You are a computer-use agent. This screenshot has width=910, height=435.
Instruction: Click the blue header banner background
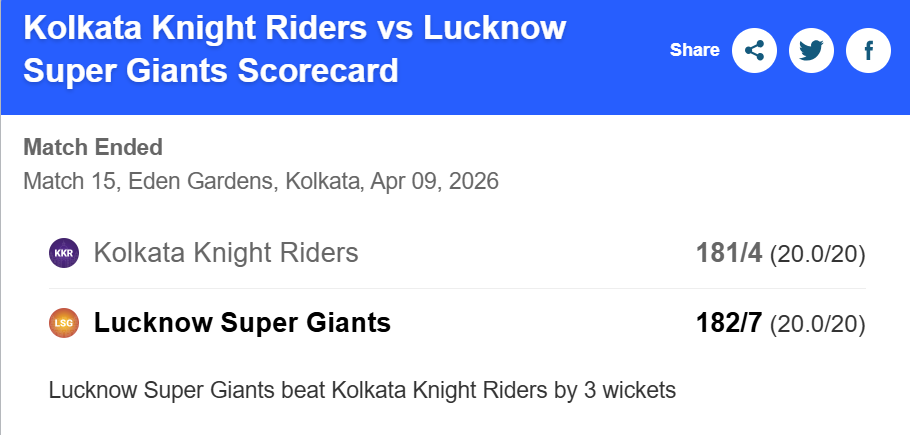[620, 90]
